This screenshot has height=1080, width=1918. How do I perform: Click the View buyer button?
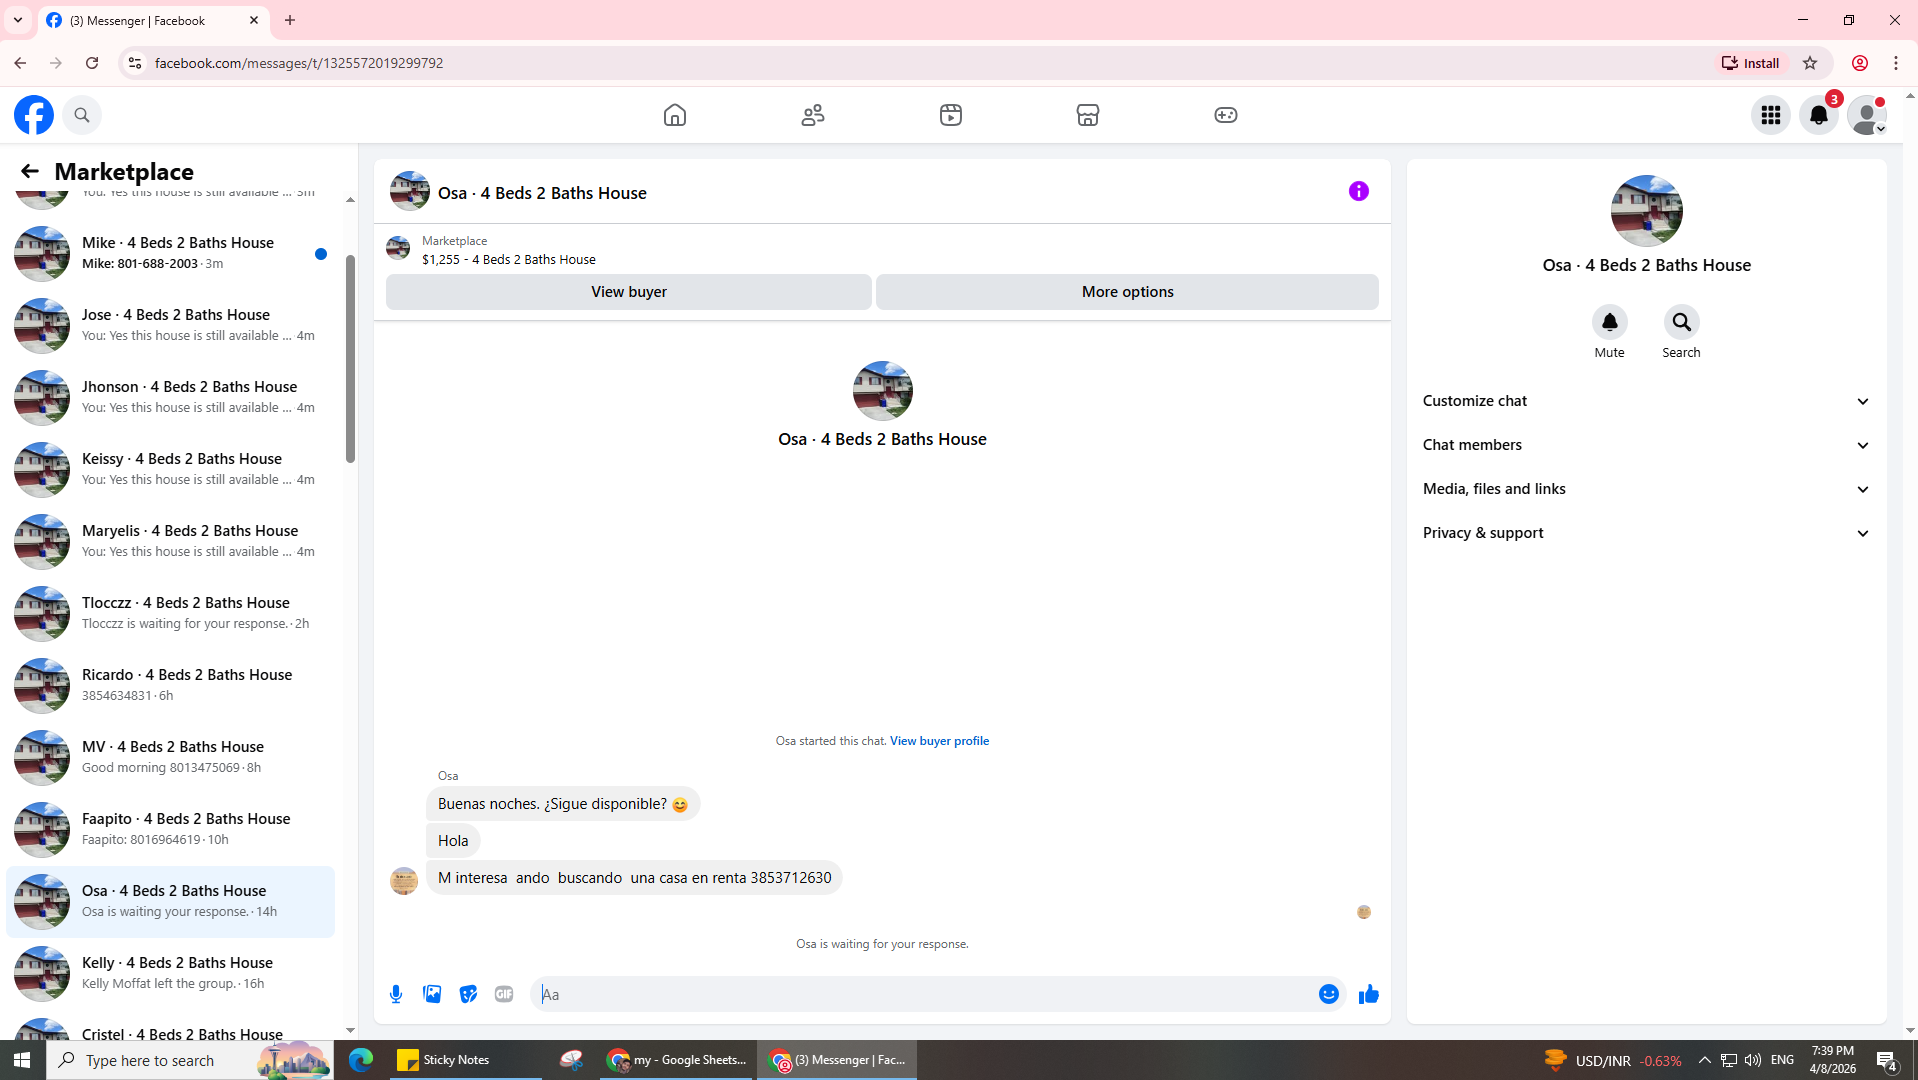click(628, 292)
